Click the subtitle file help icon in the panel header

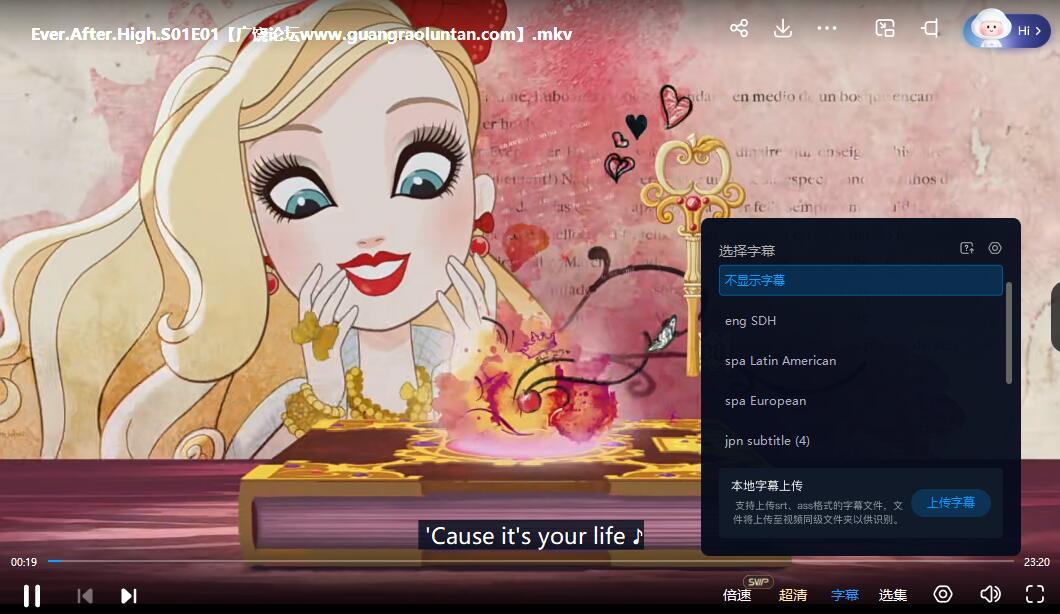point(967,248)
